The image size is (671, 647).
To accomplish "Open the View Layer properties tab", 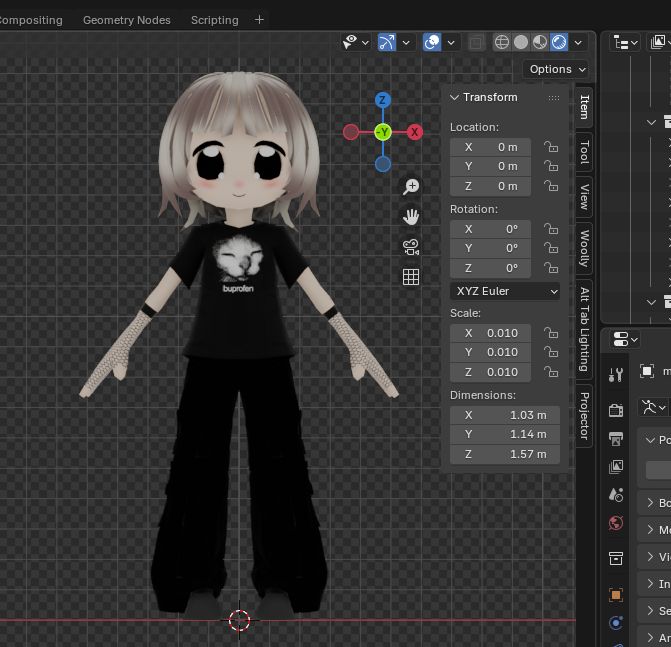I will coord(616,467).
